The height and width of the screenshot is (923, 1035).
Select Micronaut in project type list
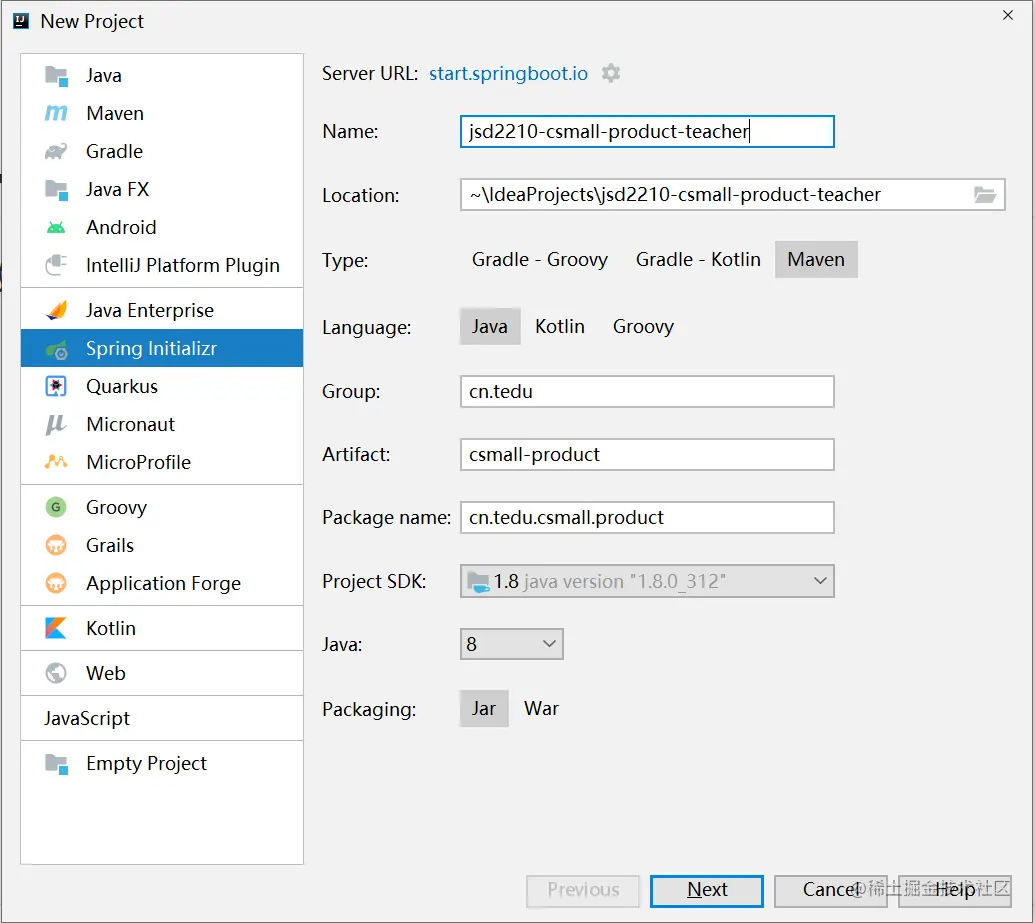tap(162, 425)
